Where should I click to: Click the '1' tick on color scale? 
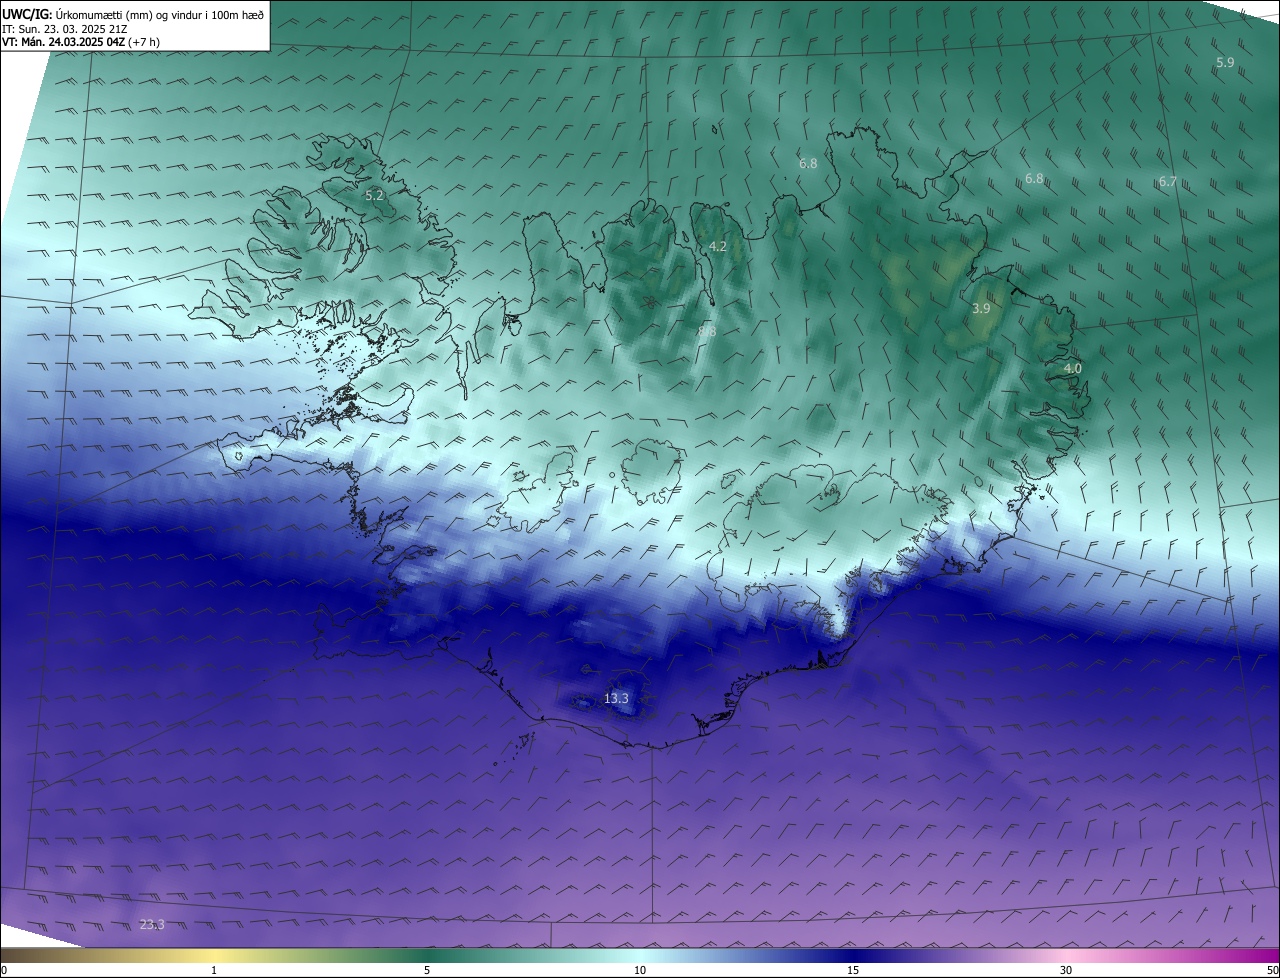[x=214, y=970]
